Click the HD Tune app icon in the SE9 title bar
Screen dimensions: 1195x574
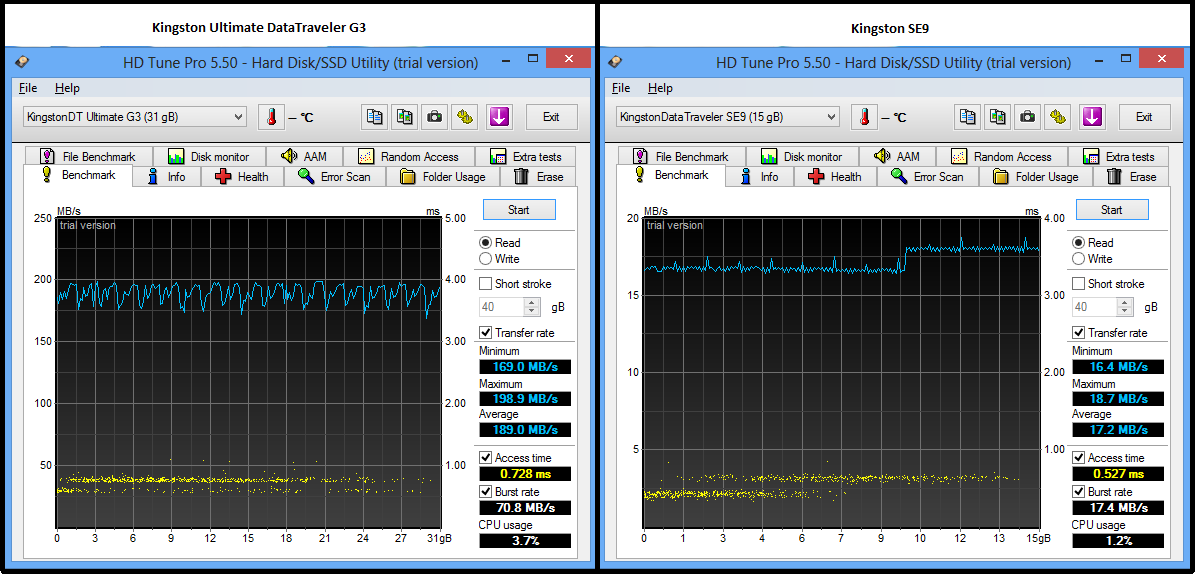click(615, 63)
